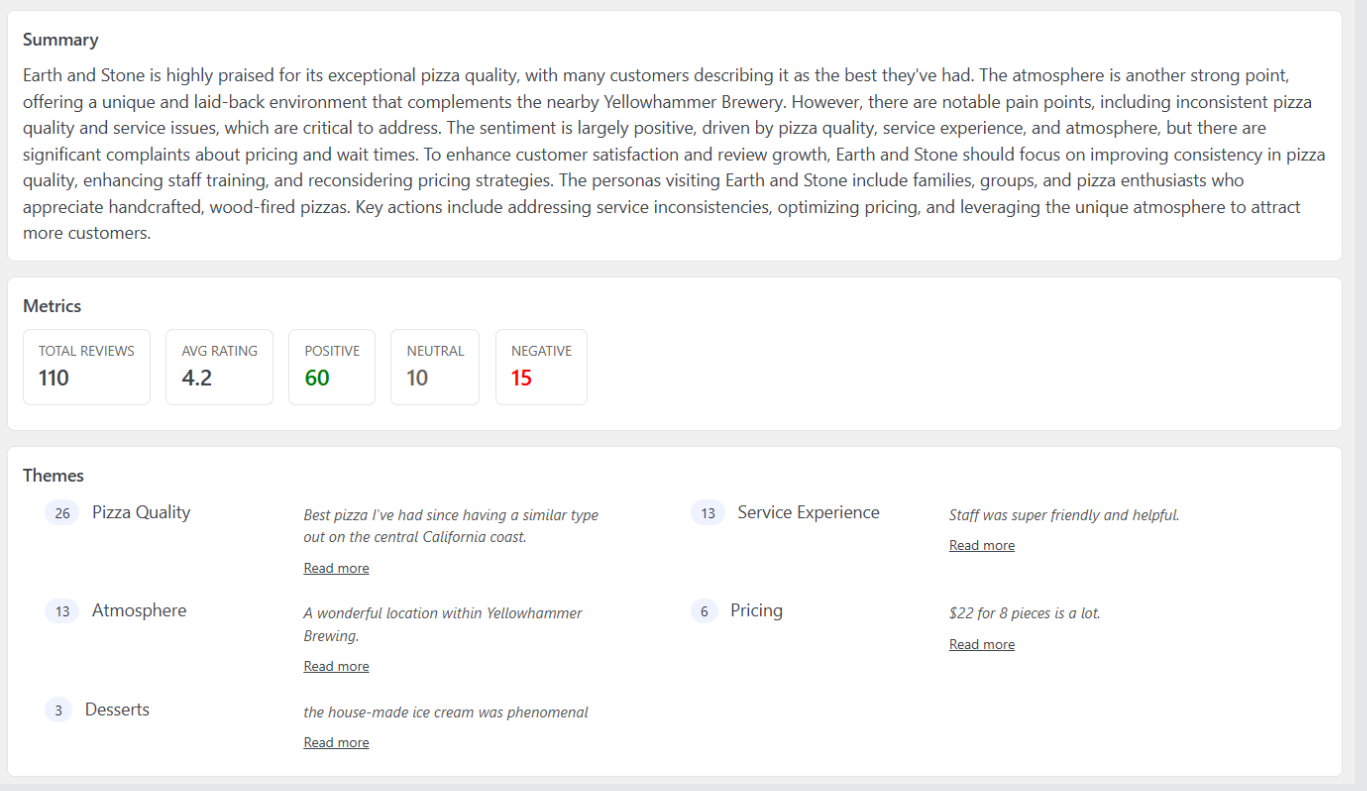Click the Desserts theme label

(117, 709)
